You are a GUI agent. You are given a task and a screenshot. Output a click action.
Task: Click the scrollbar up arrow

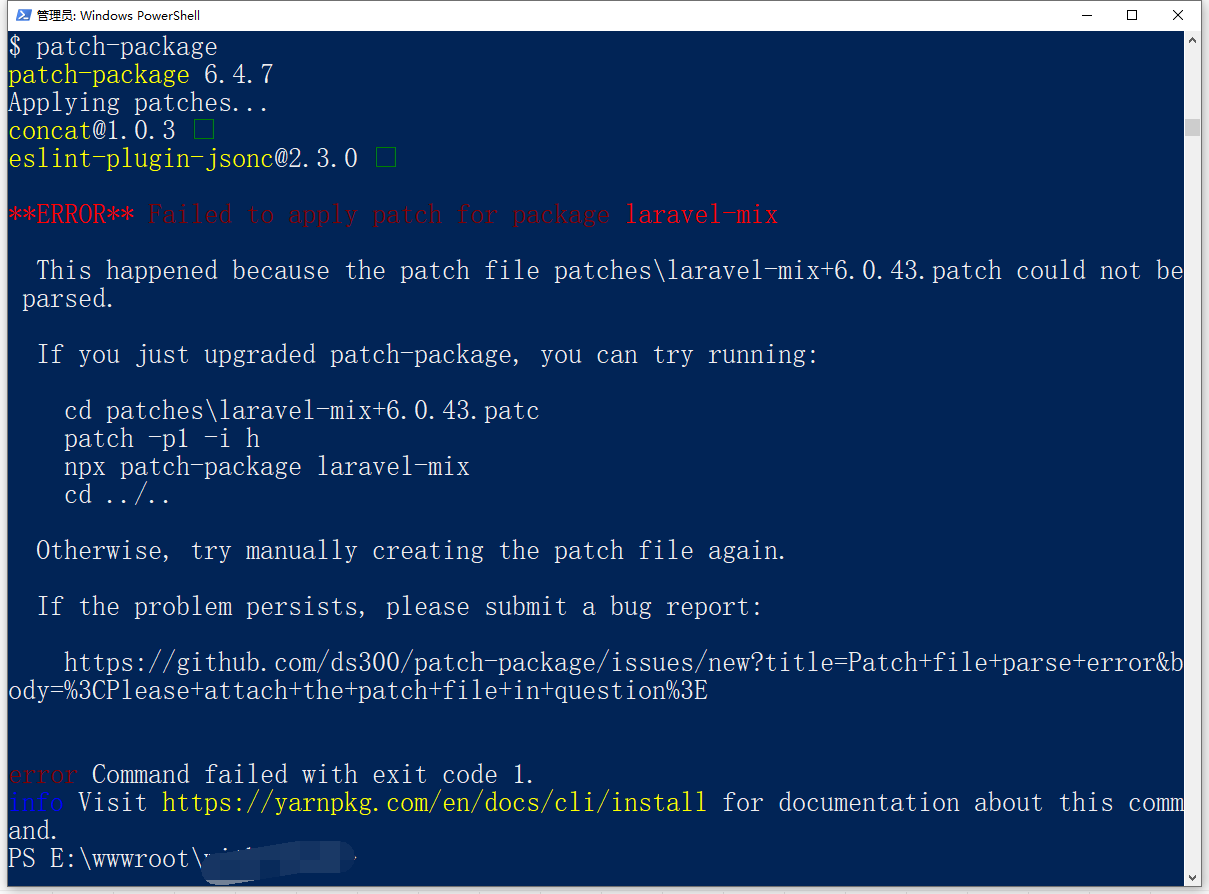[1191, 40]
